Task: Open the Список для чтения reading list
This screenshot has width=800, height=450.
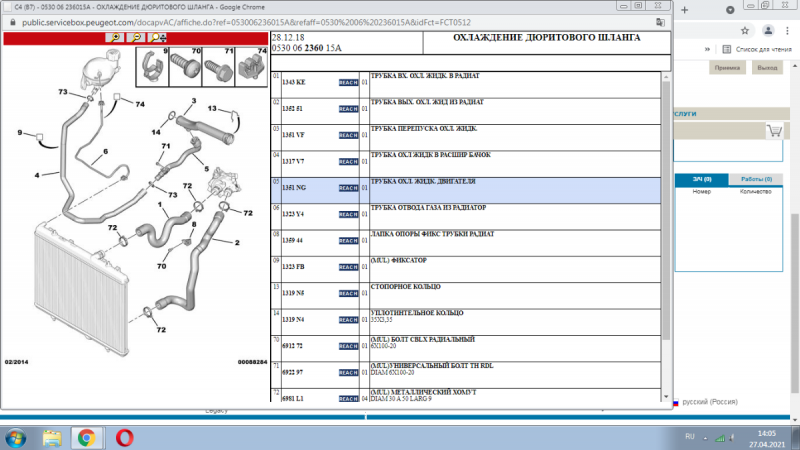Action: [x=757, y=48]
